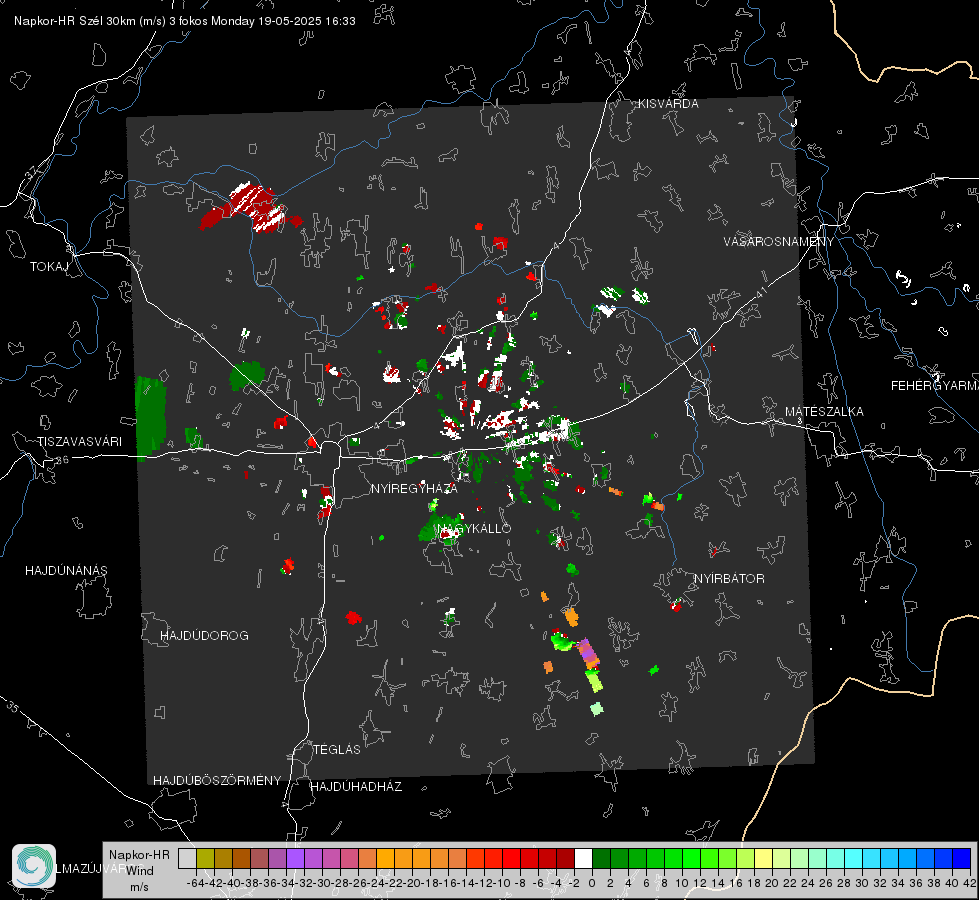Click the radar title with date 19-05-2025 16:33
This screenshot has height=900, width=979.
point(185,21)
